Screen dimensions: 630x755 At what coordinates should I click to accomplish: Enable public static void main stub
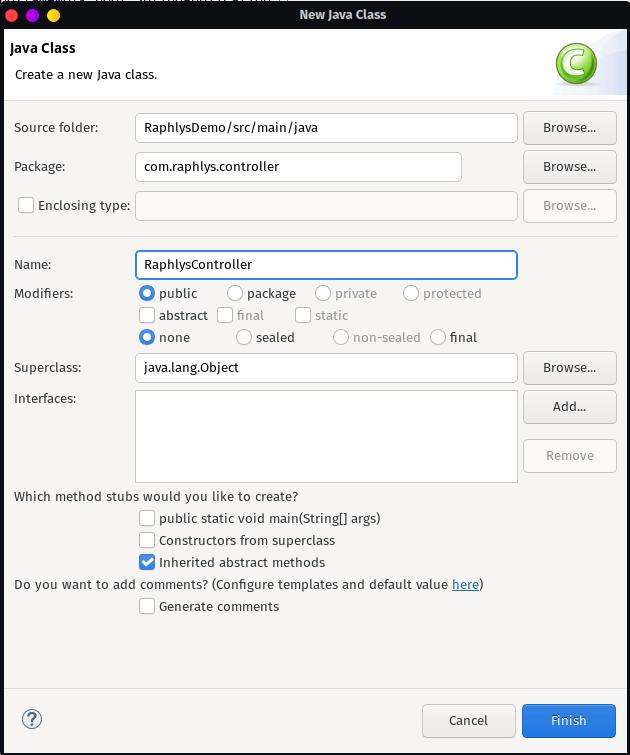tap(147, 518)
